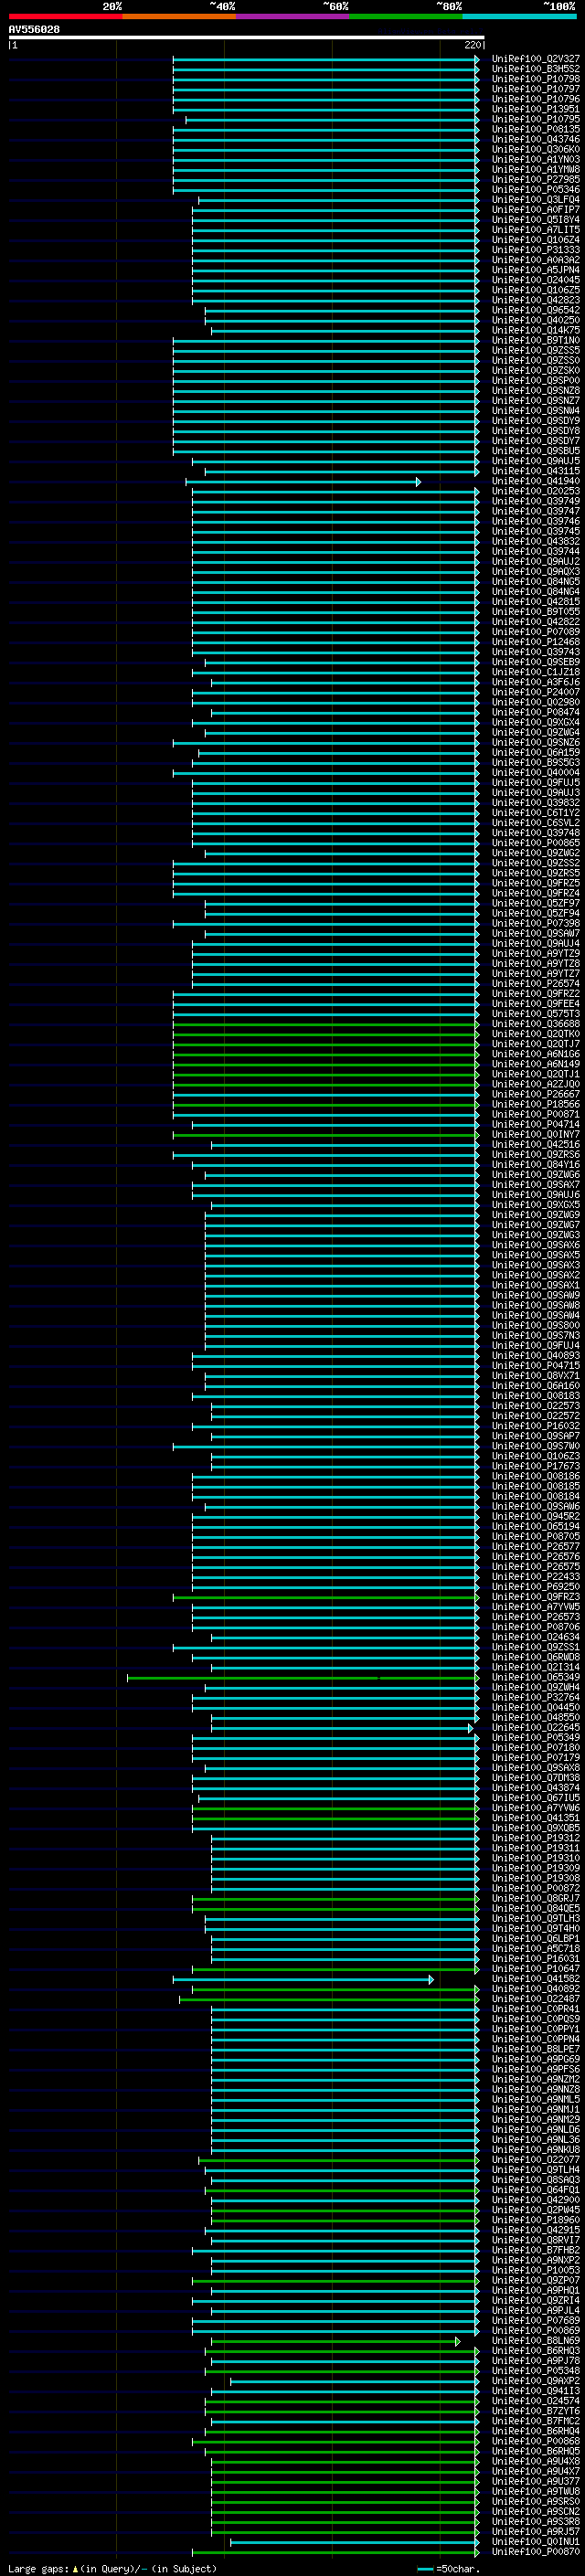Click the red 20% identity legend bar

tap(65, 16)
